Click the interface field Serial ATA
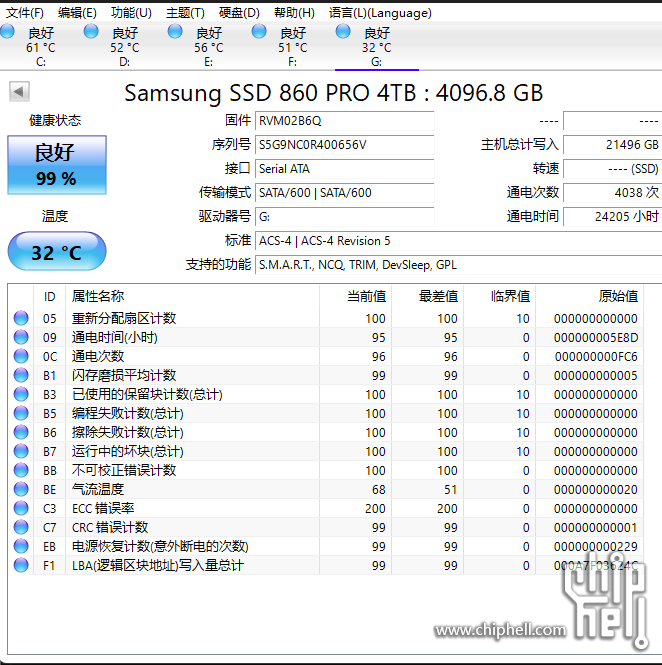Viewport: 662px width, 665px height. pyautogui.click(x=344, y=169)
